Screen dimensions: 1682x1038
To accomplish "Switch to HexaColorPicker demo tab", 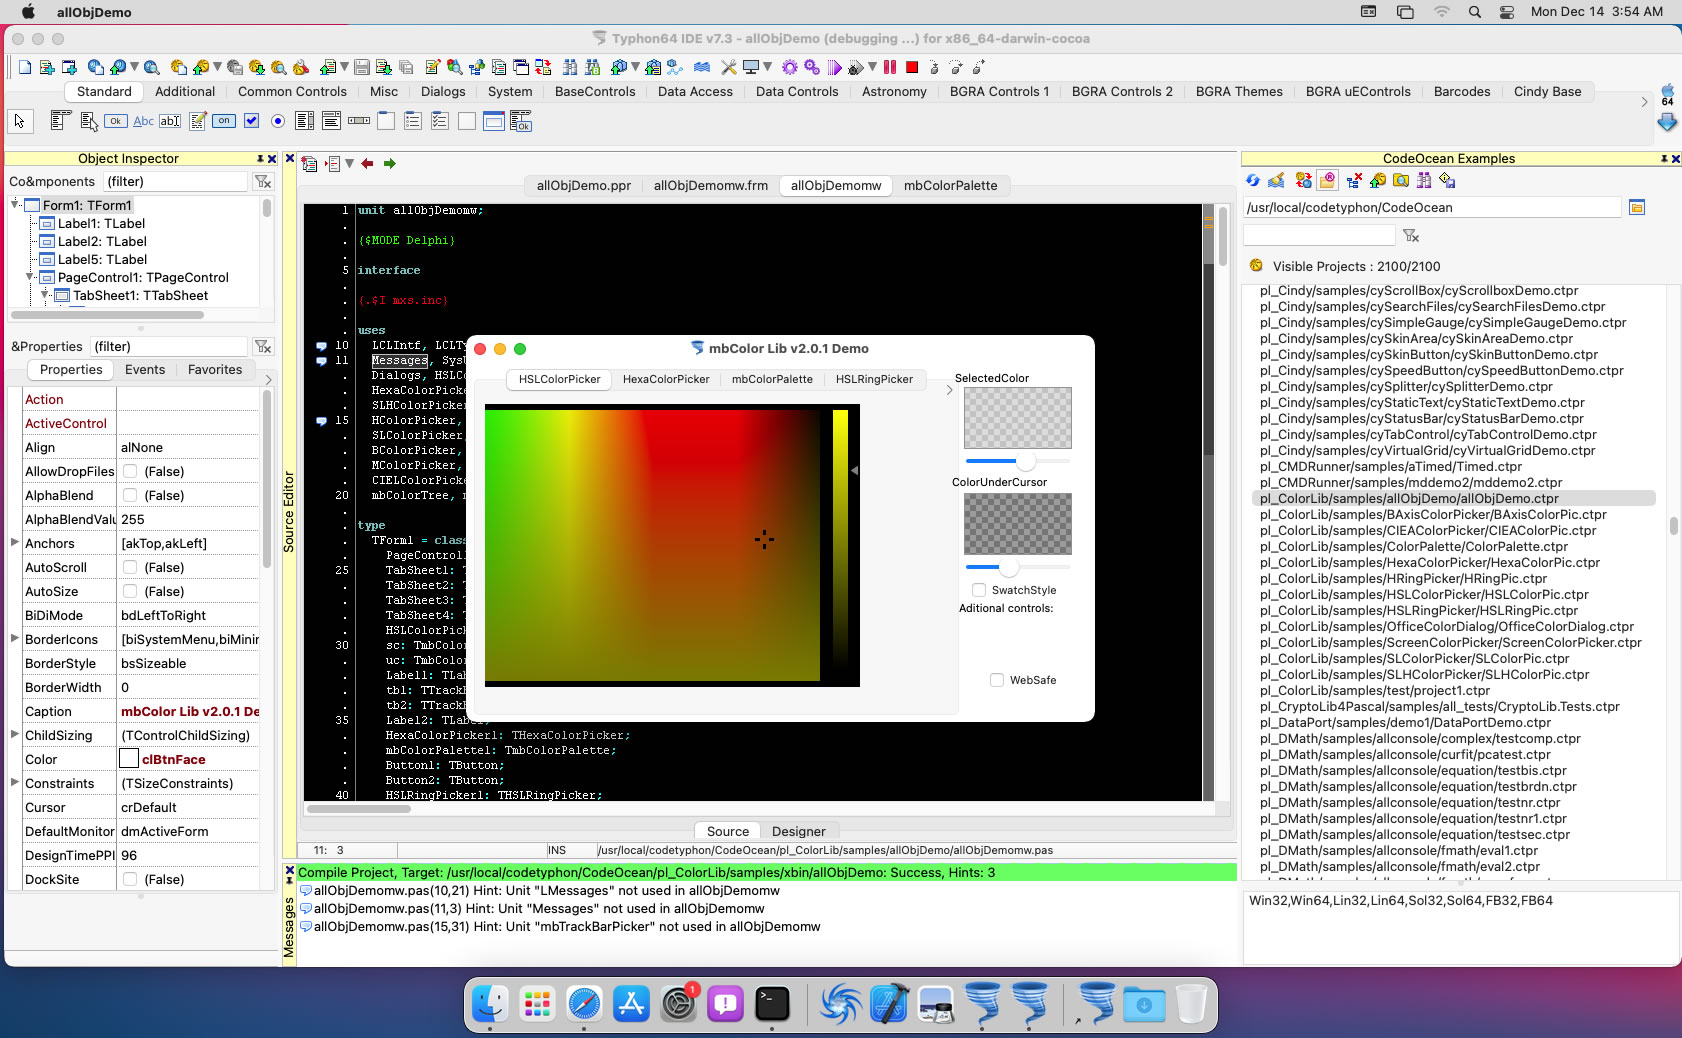I will tap(666, 379).
